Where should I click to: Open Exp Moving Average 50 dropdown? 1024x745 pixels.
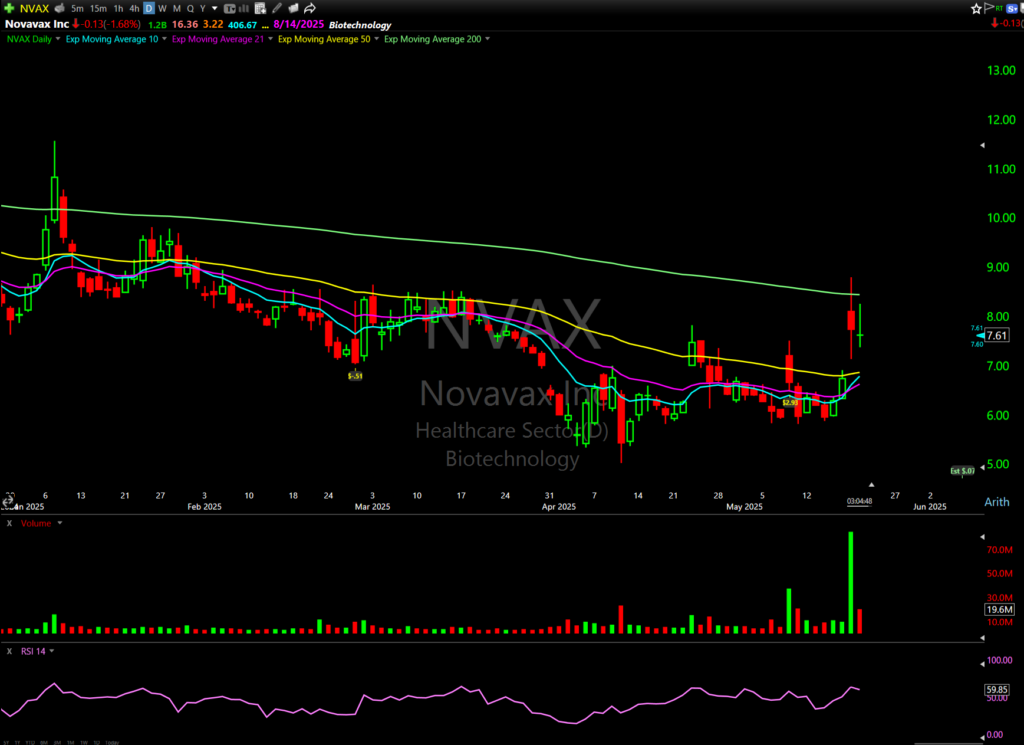pyautogui.click(x=376, y=39)
